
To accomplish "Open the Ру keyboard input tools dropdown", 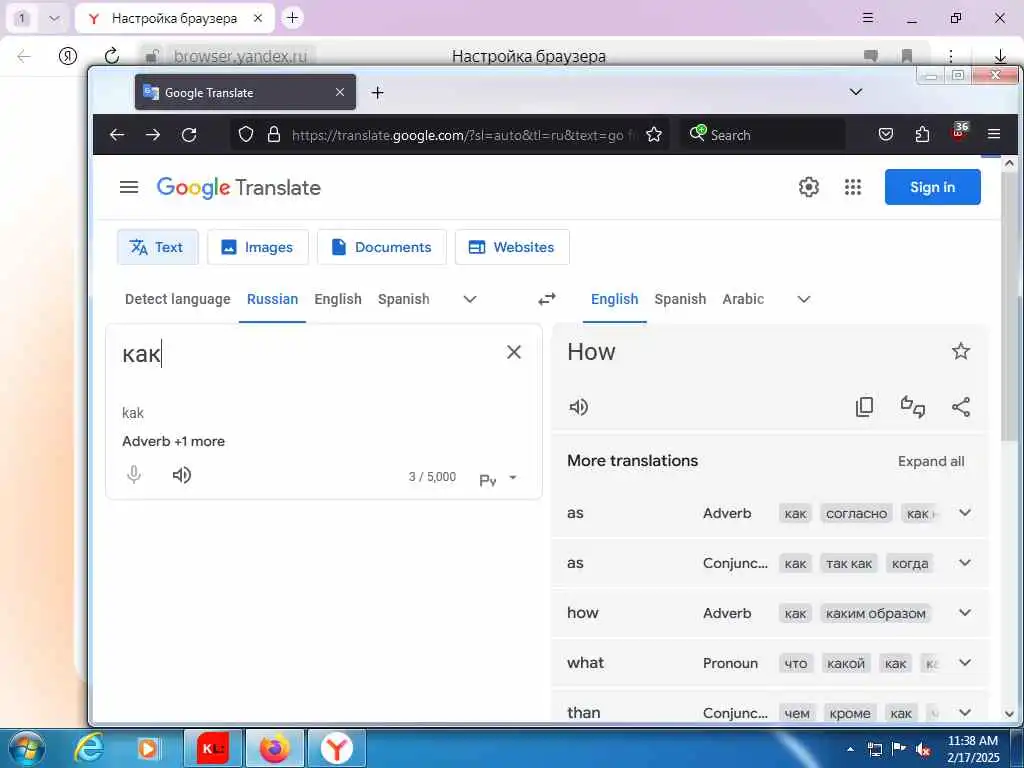I will click(x=498, y=479).
